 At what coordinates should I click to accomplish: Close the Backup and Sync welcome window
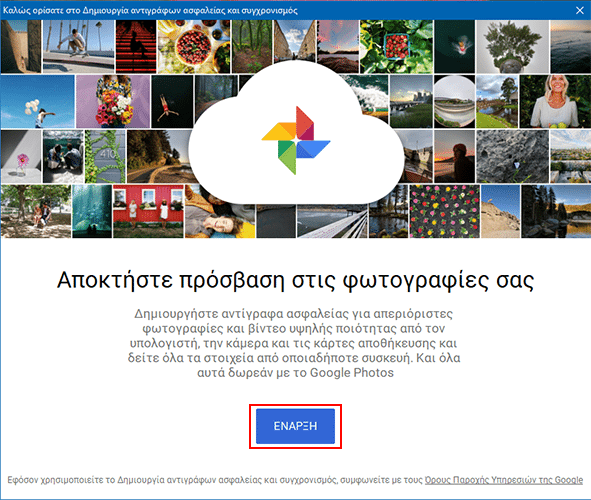click(580, 10)
